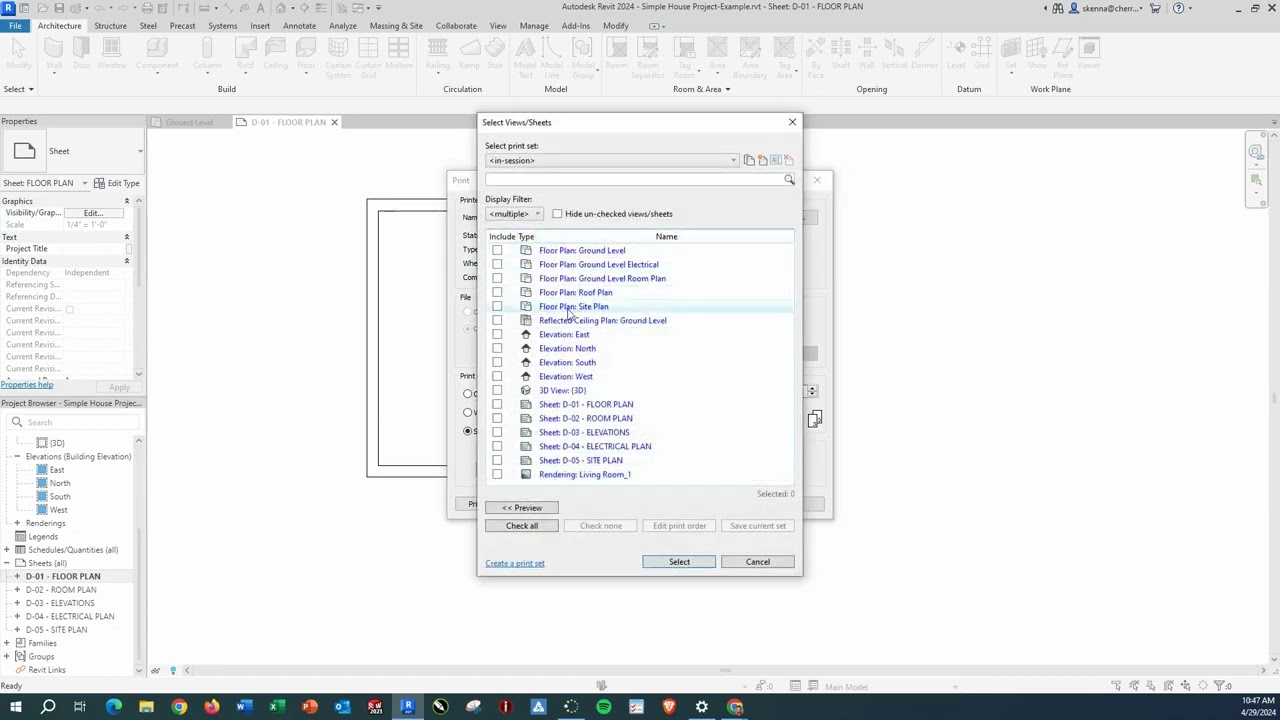Image resolution: width=1280 pixels, height=720 pixels.
Task: Select the Model Text tool
Action: point(525,56)
